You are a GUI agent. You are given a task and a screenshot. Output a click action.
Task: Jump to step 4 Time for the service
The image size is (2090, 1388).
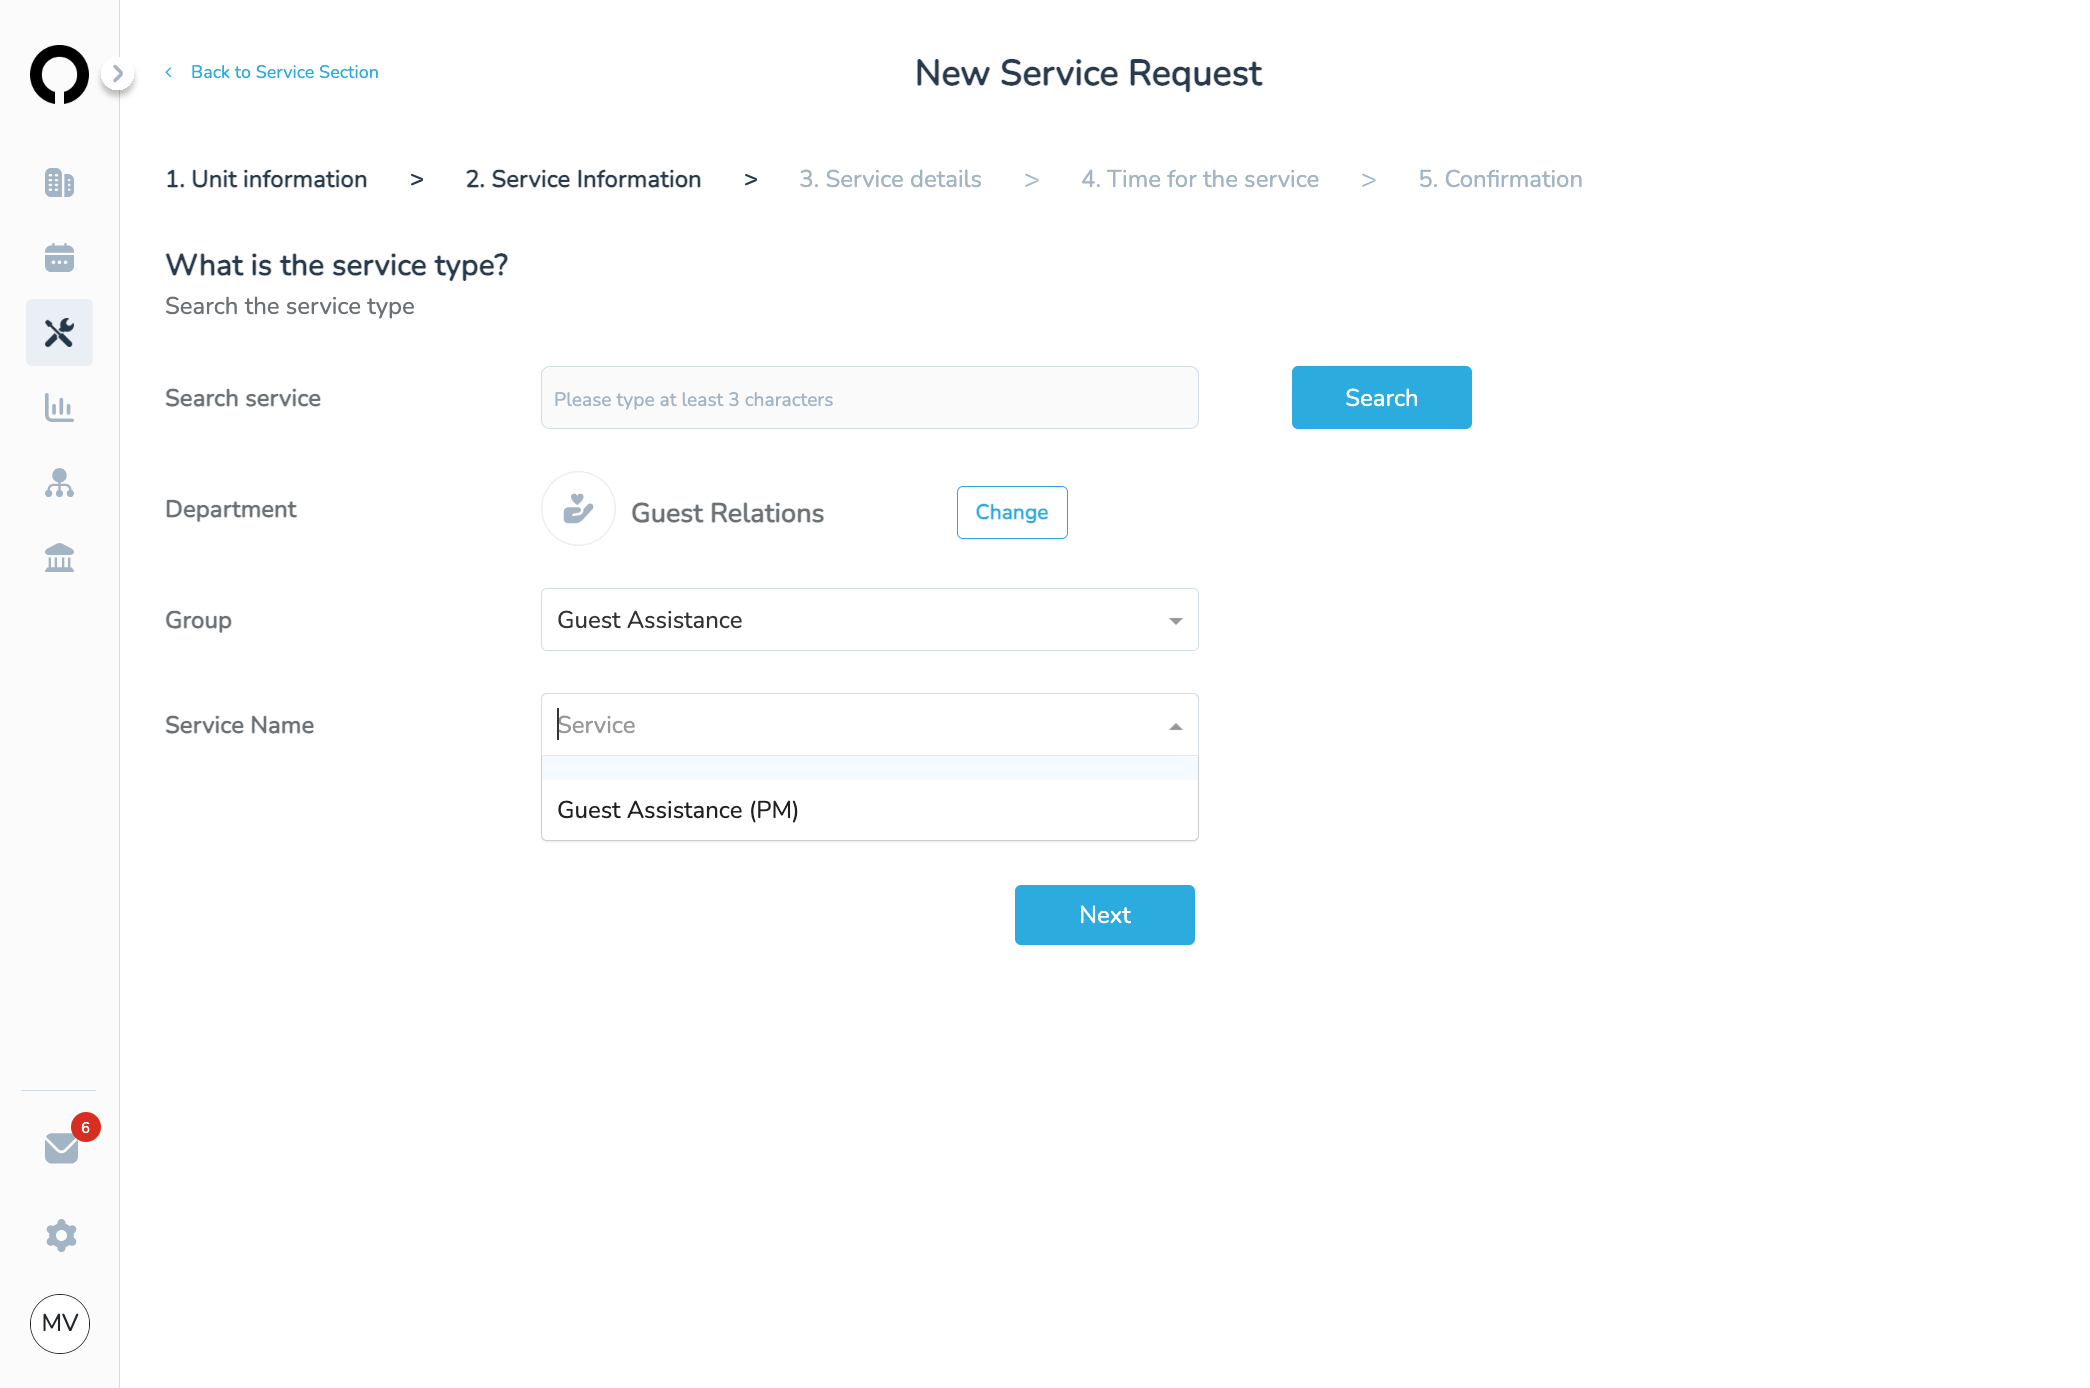(x=1200, y=179)
